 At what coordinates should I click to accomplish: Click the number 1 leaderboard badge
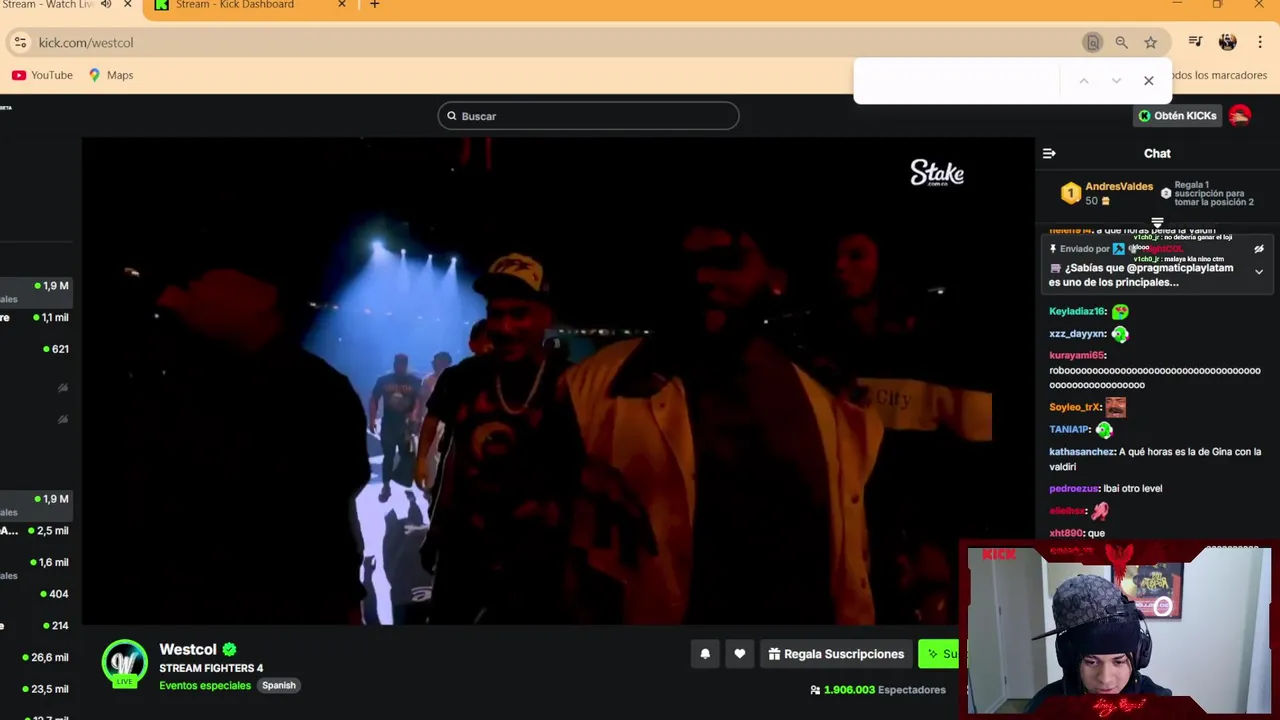(x=1071, y=194)
